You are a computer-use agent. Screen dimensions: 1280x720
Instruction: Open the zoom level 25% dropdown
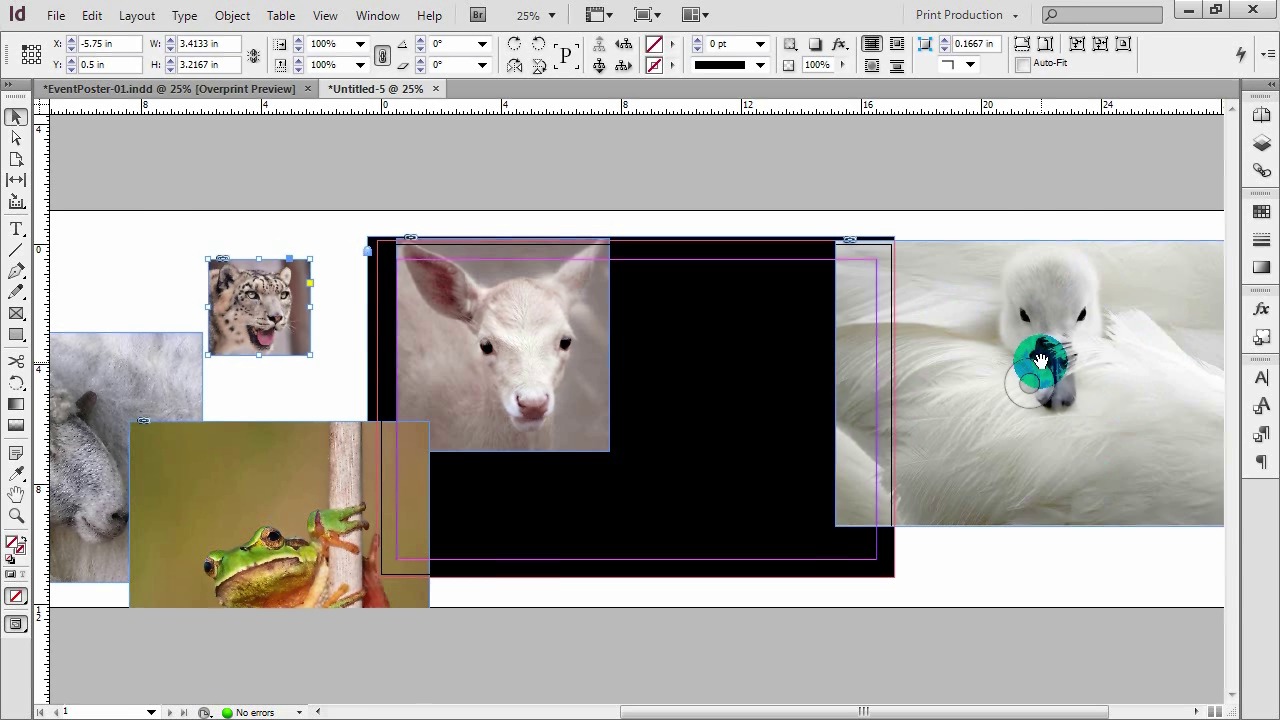tap(551, 15)
